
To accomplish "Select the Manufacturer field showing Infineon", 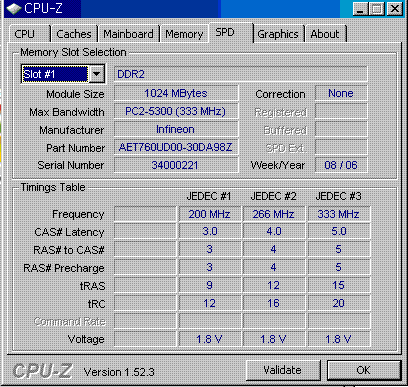I will [176, 129].
